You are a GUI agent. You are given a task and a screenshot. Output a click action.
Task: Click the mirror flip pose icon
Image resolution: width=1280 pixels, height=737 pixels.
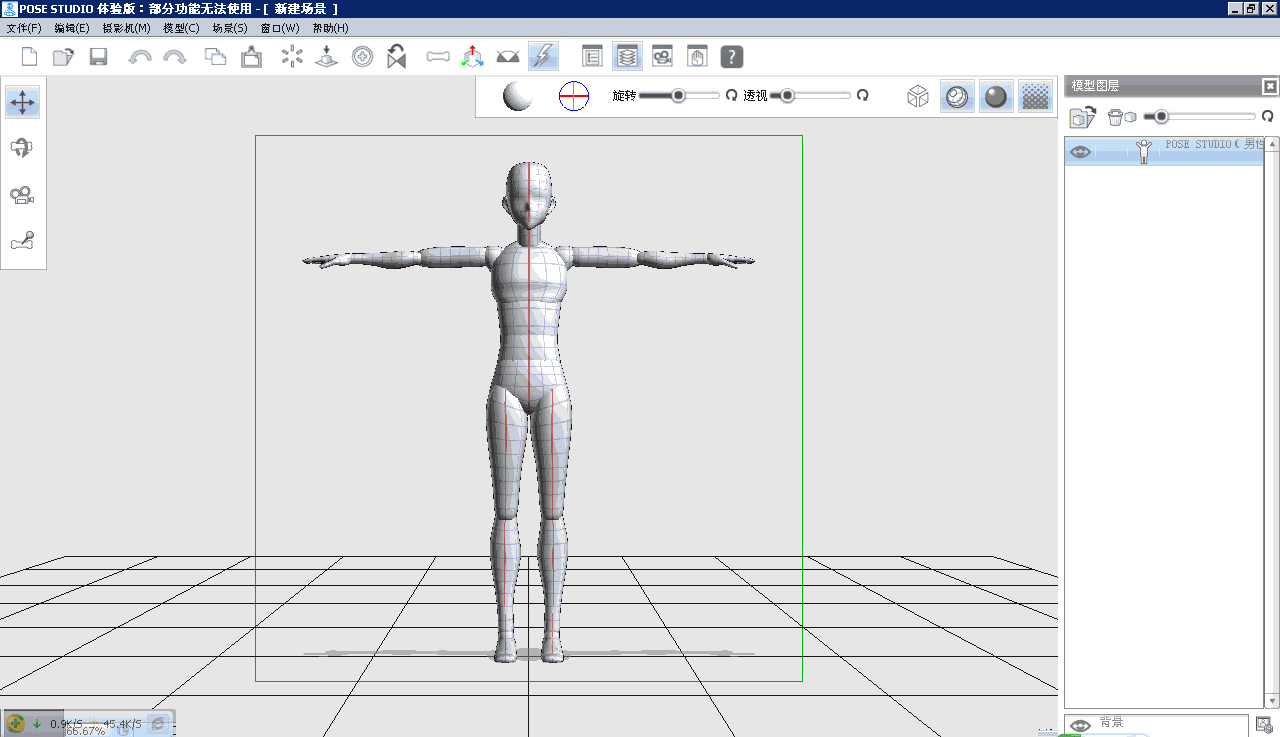point(397,57)
